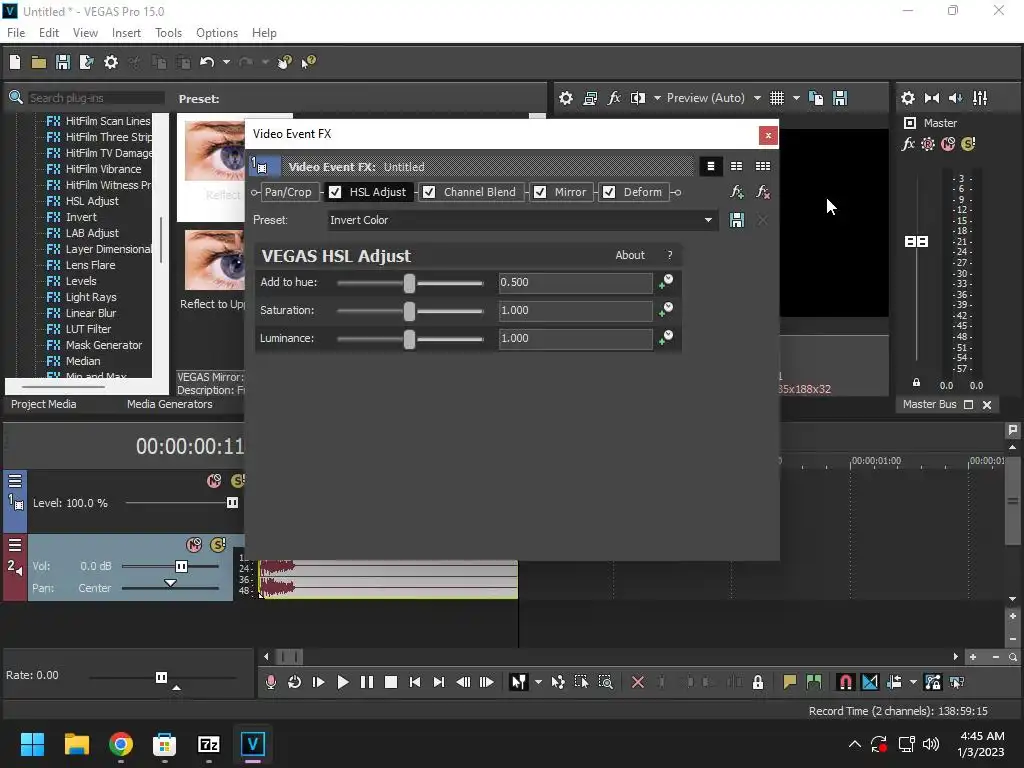Open the Preview (Auto) quality dropdown
This screenshot has width=1024, height=768.
pos(758,98)
